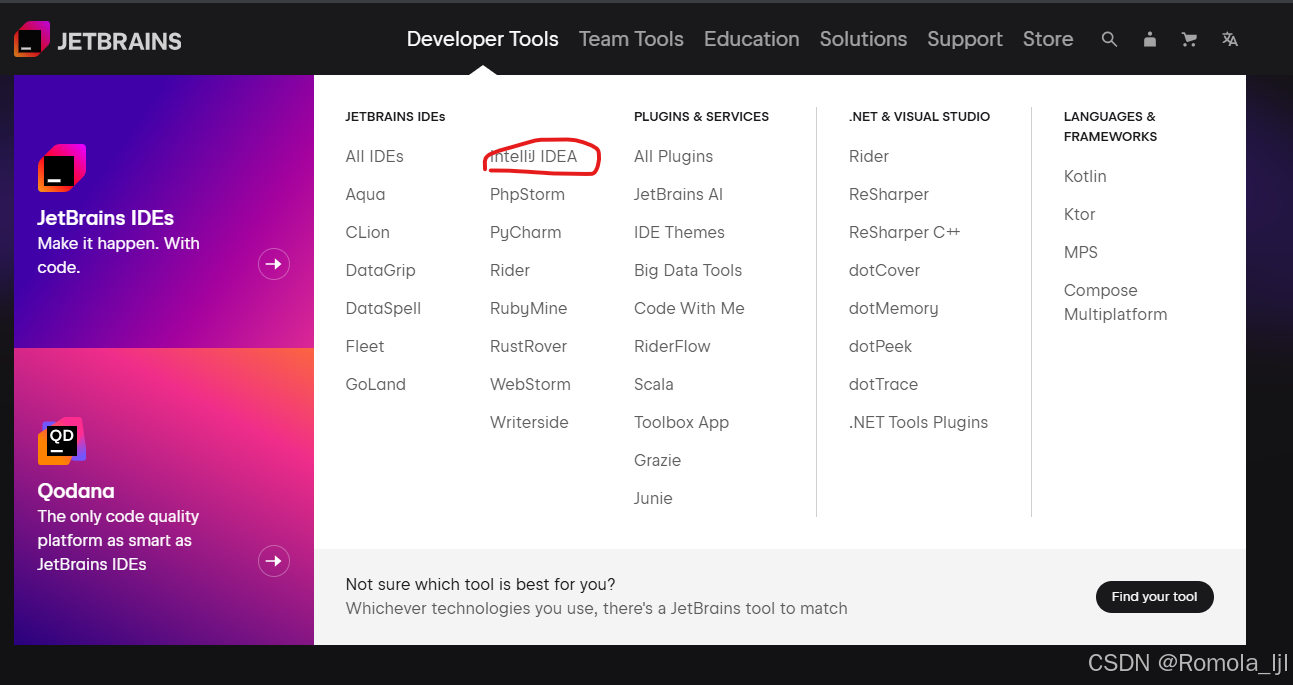
Task: Open the Compose Multiplatform link
Action: coord(1116,302)
